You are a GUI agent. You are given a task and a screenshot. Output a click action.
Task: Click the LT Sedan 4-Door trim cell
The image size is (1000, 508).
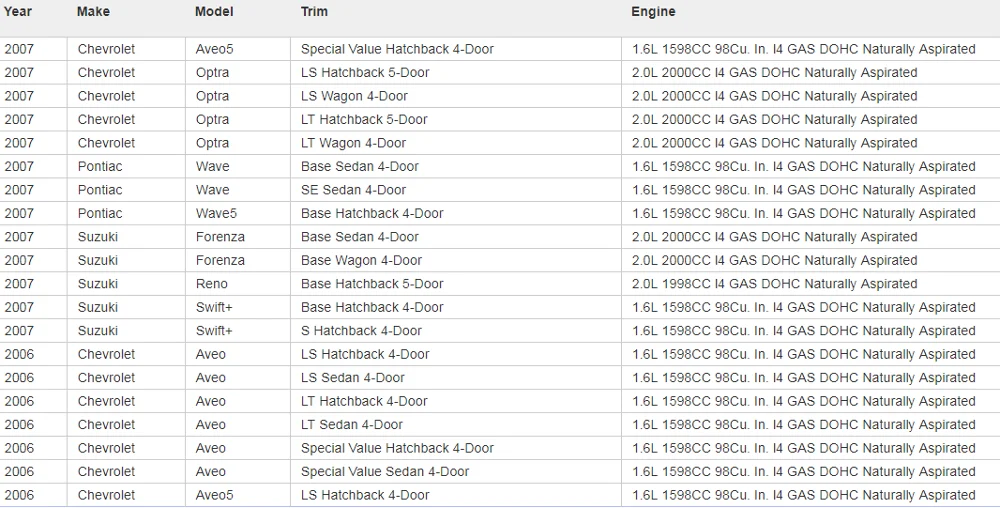(x=352, y=425)
